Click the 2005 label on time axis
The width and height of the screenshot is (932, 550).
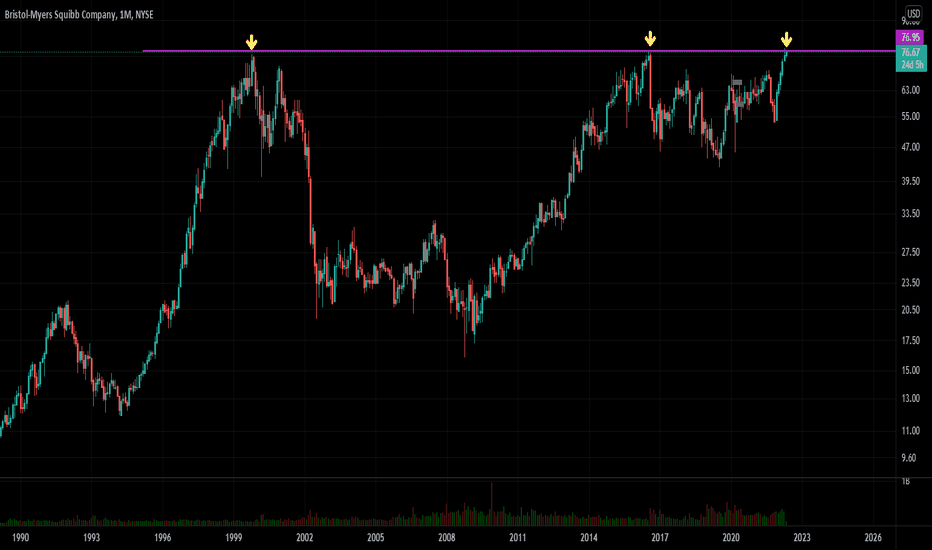pyautogui.click(x=376, y=538)
